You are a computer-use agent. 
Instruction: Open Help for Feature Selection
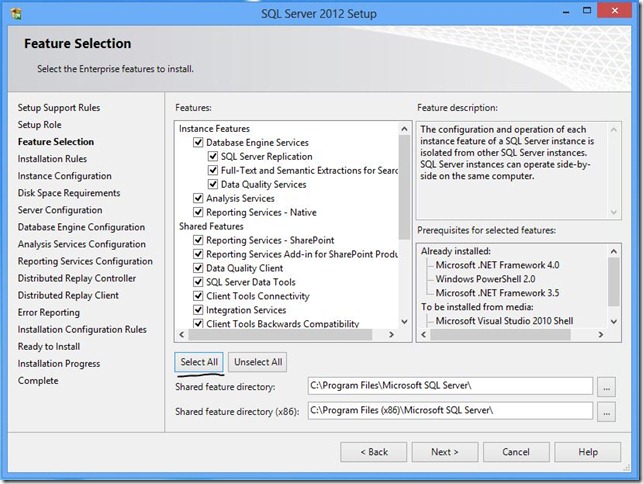tap(588, 452)
